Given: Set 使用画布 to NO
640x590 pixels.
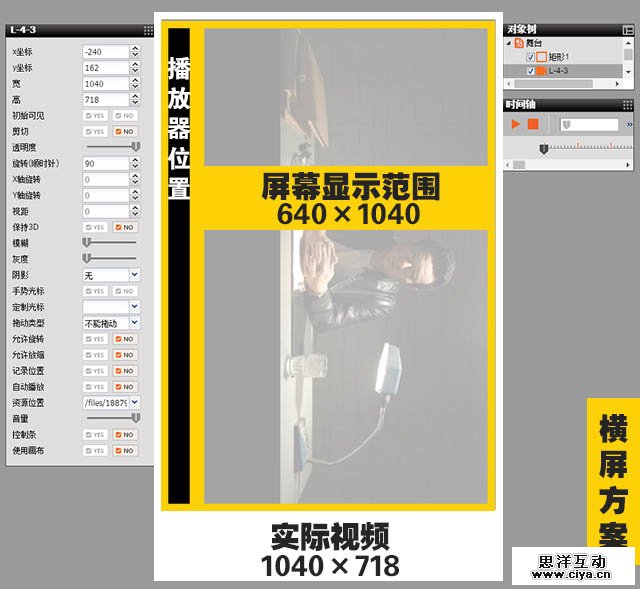Looking at the screenshot, I should [x=125, y=451].
